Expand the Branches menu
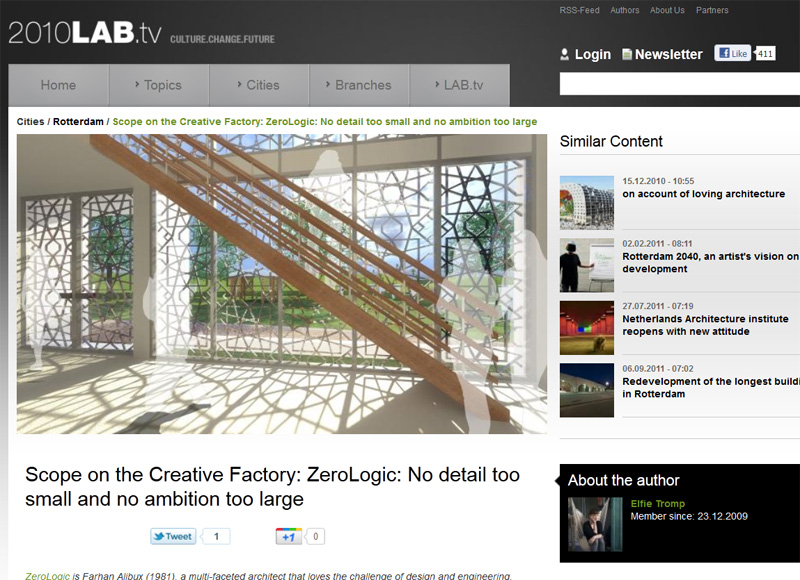This screenshot has width=800, height=580. coord(359,85)
